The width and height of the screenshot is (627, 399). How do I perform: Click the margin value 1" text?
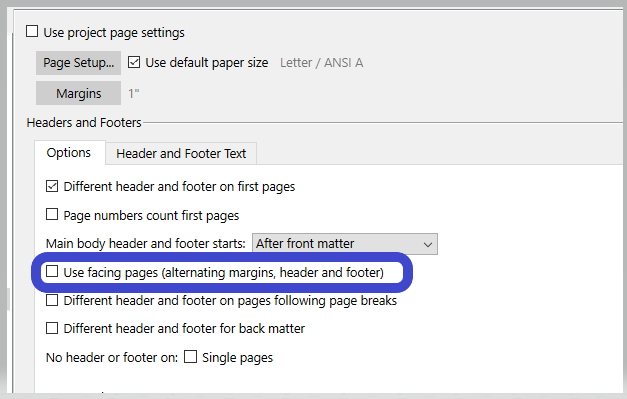tap(134, 94)
